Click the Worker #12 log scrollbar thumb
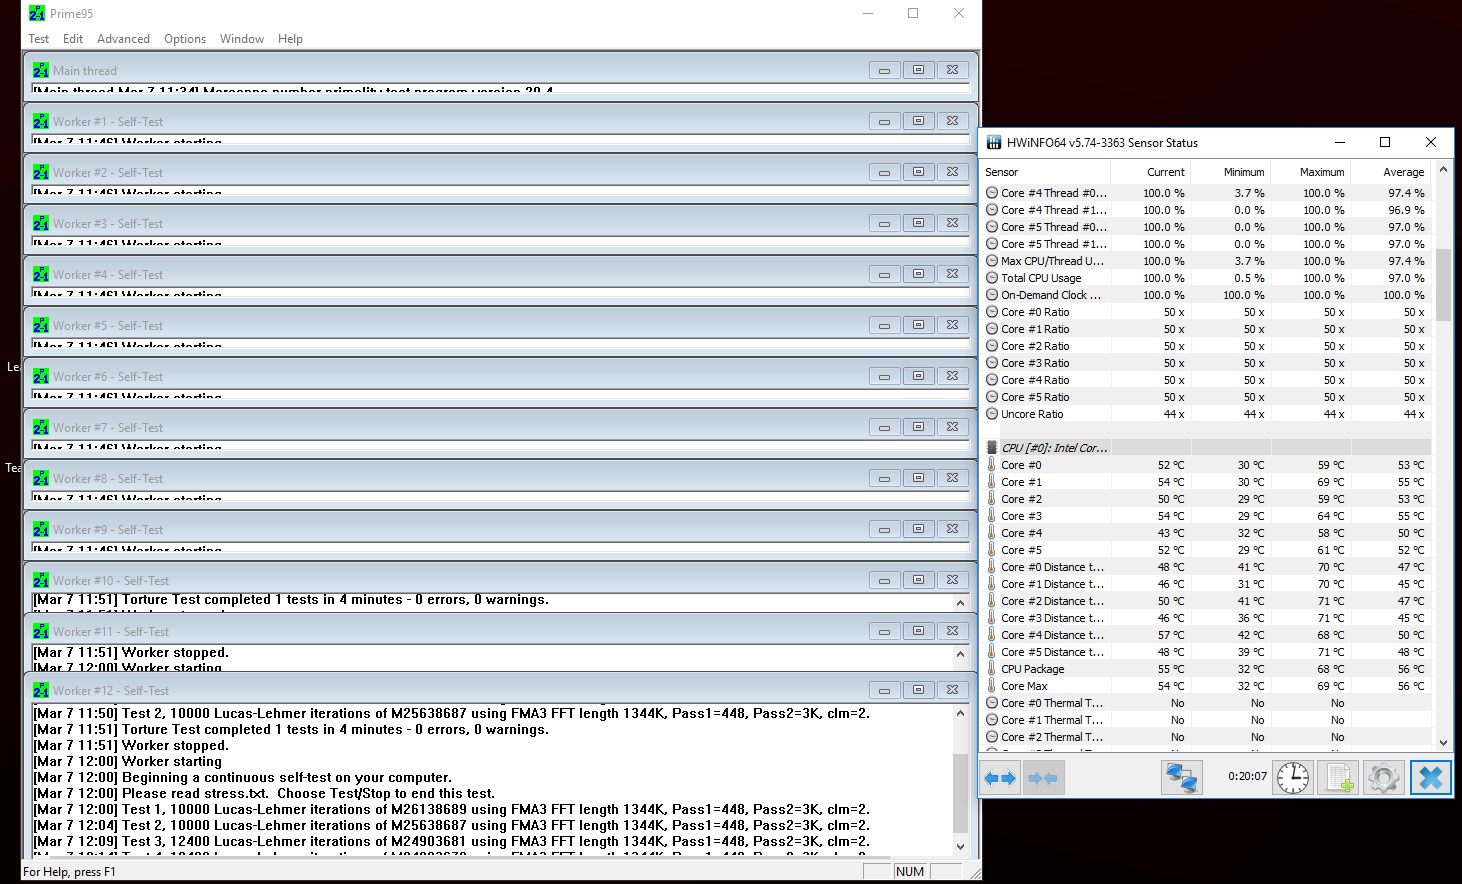The width and height of the screenshot is (1462, 884). [961, 793]
